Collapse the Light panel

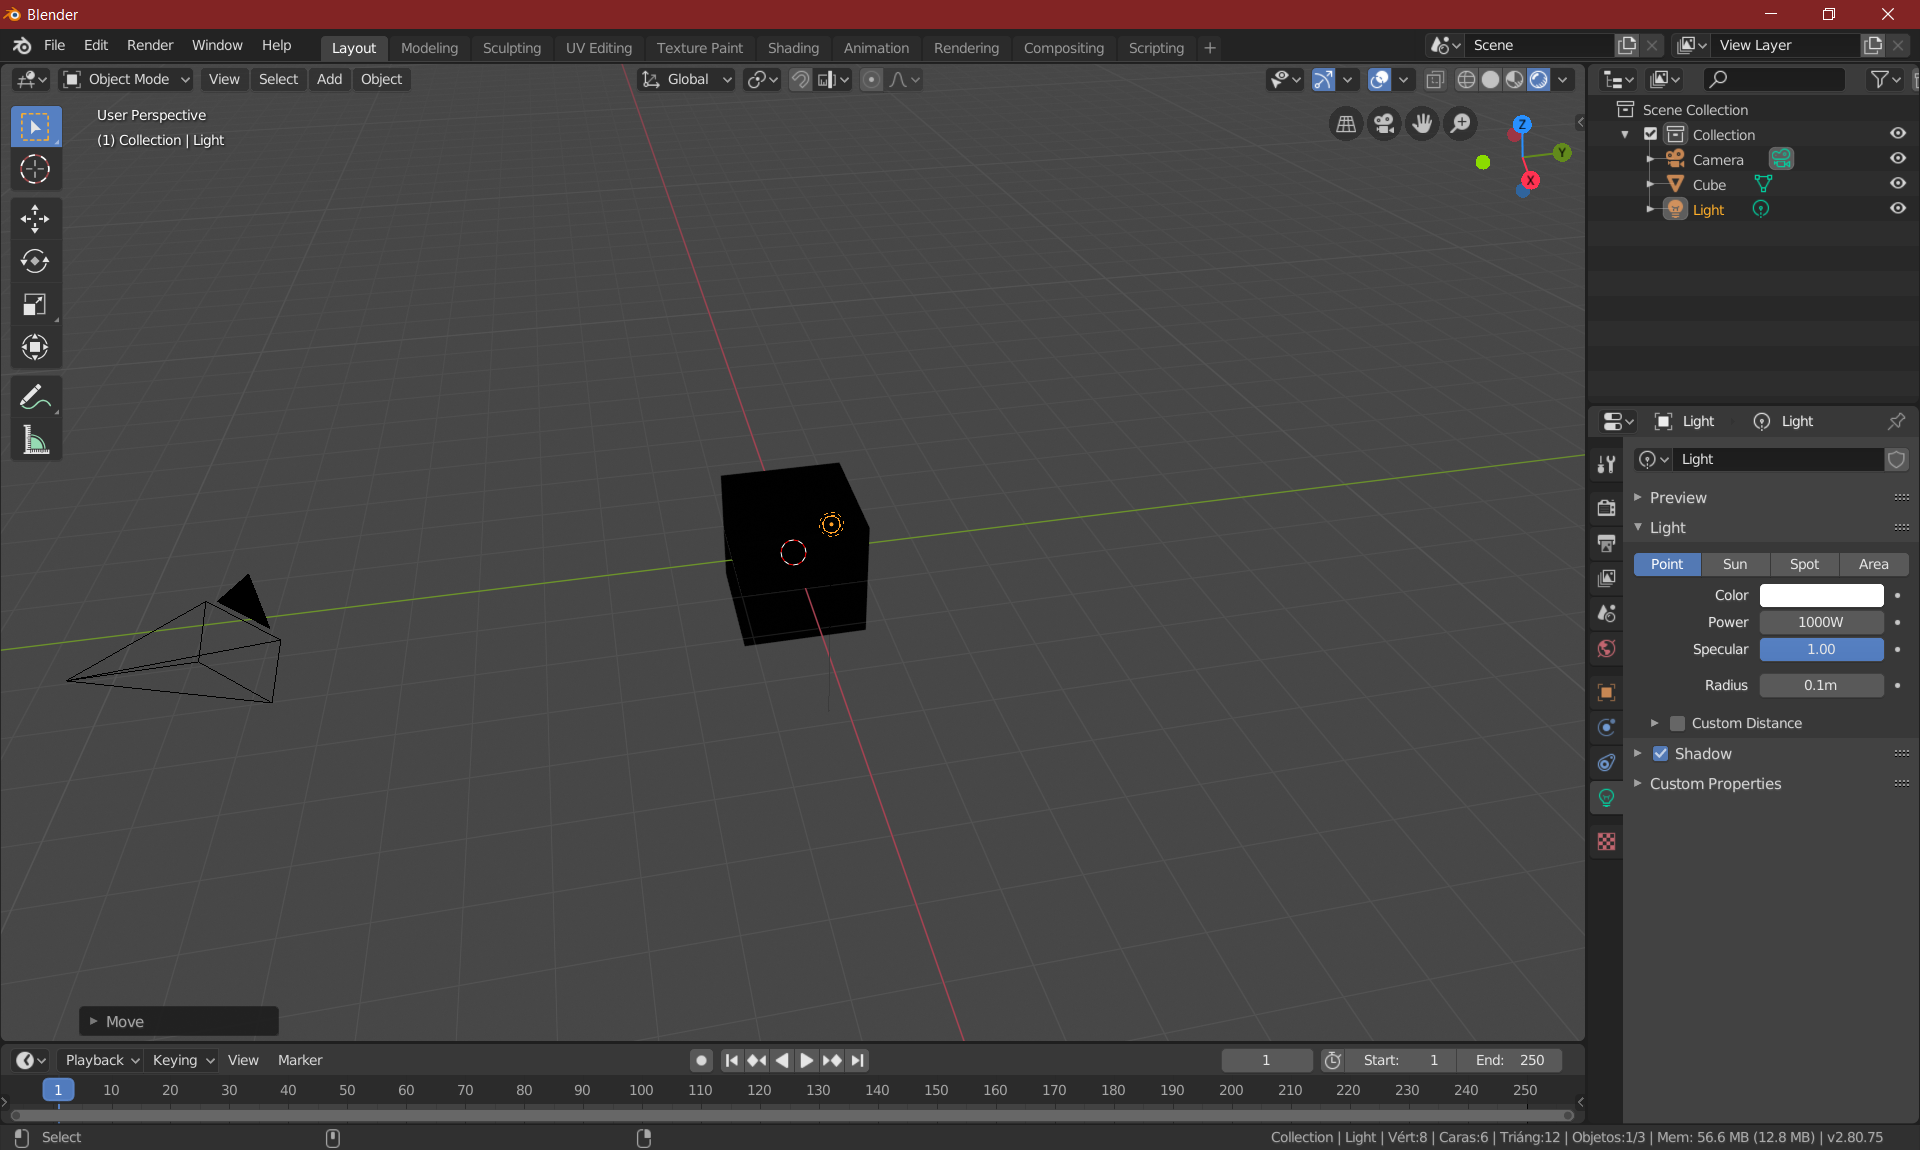pyautogui.click(x=1667, y=528)
